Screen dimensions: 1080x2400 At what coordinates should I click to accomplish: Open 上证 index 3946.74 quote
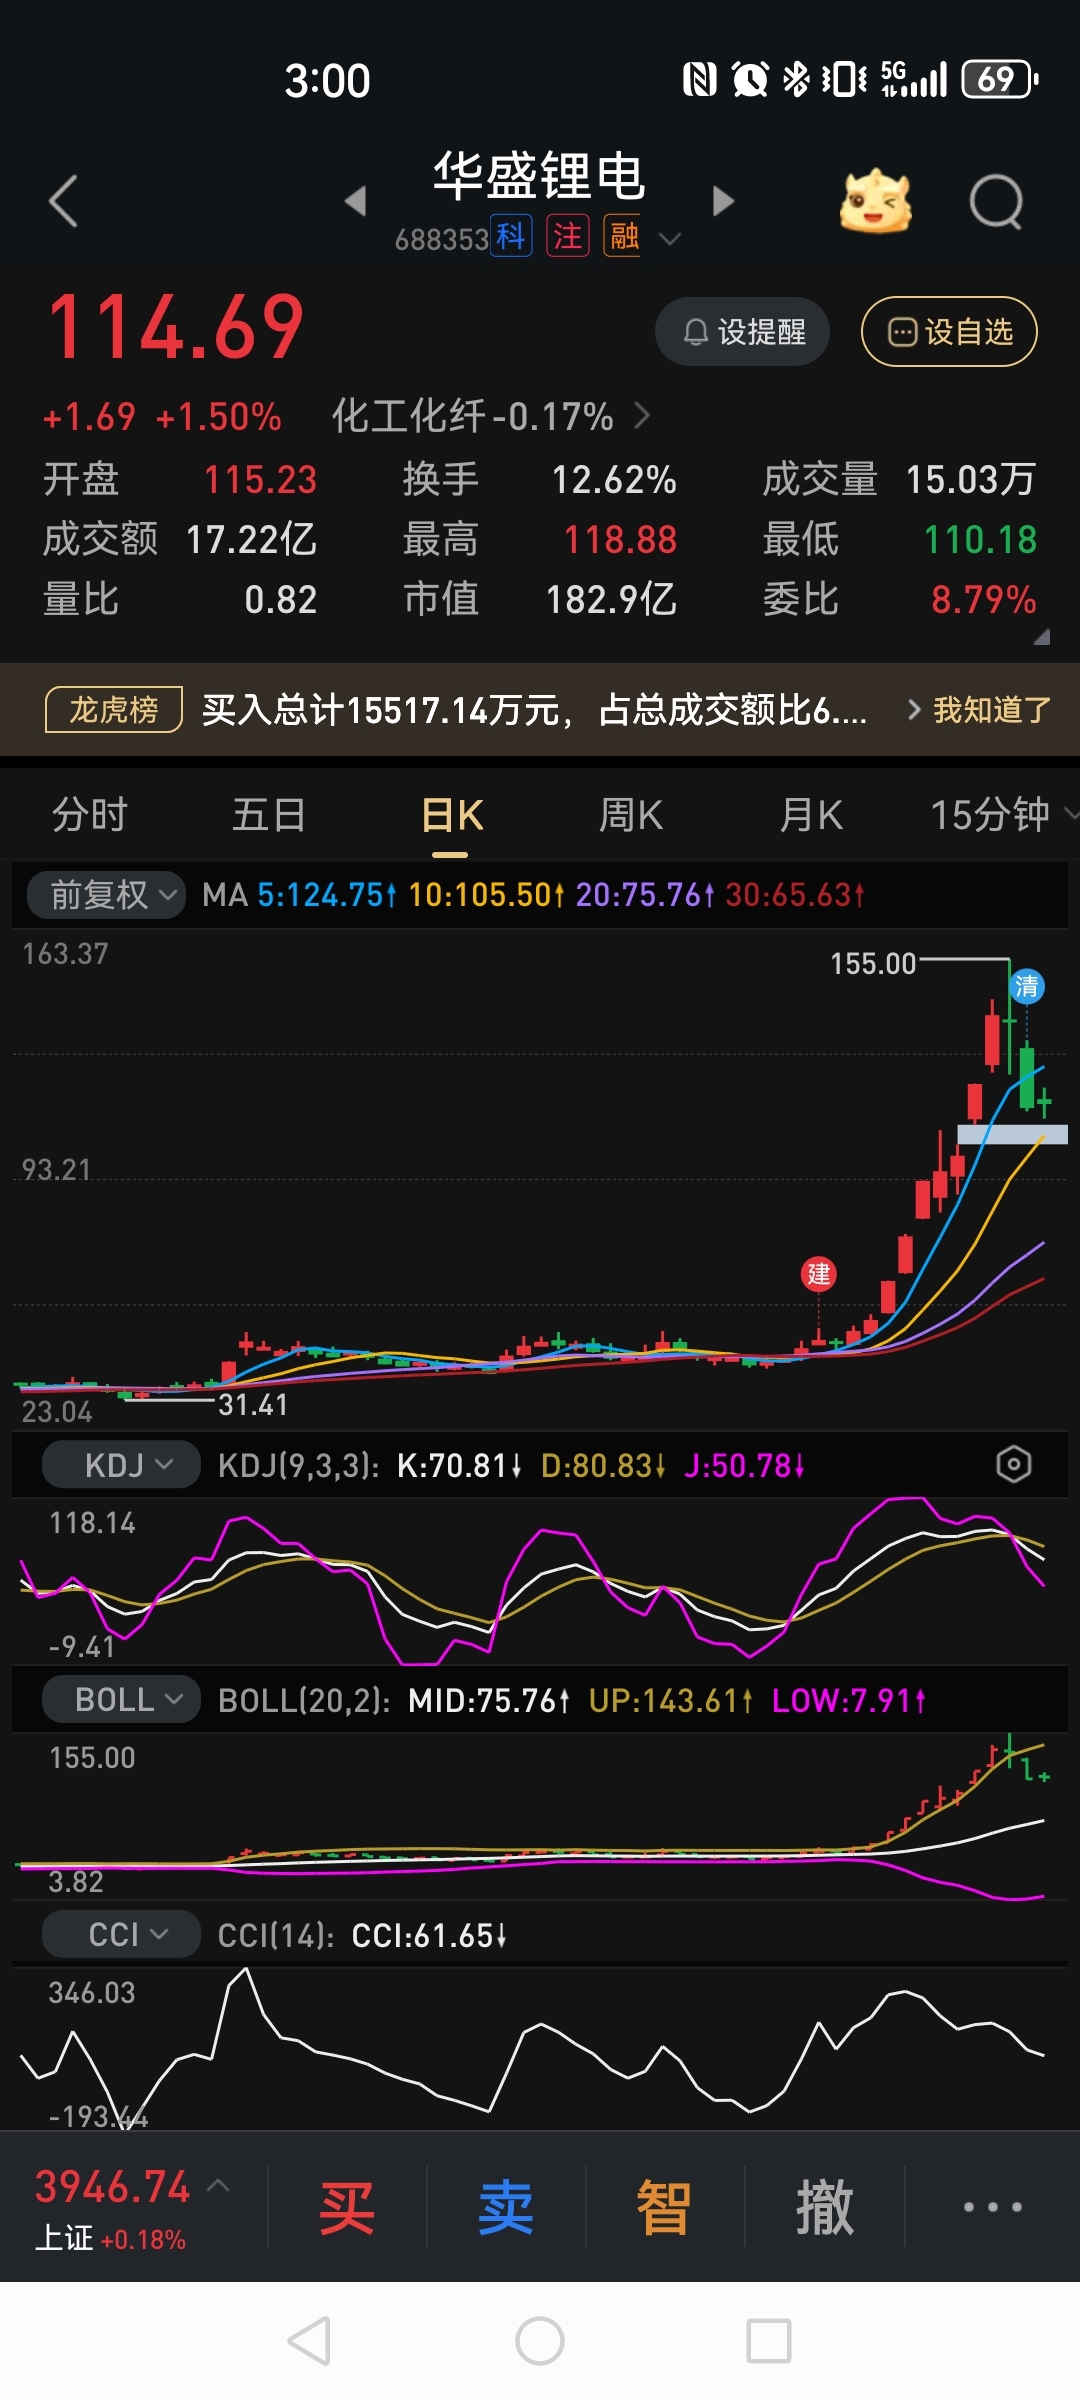112,2186
